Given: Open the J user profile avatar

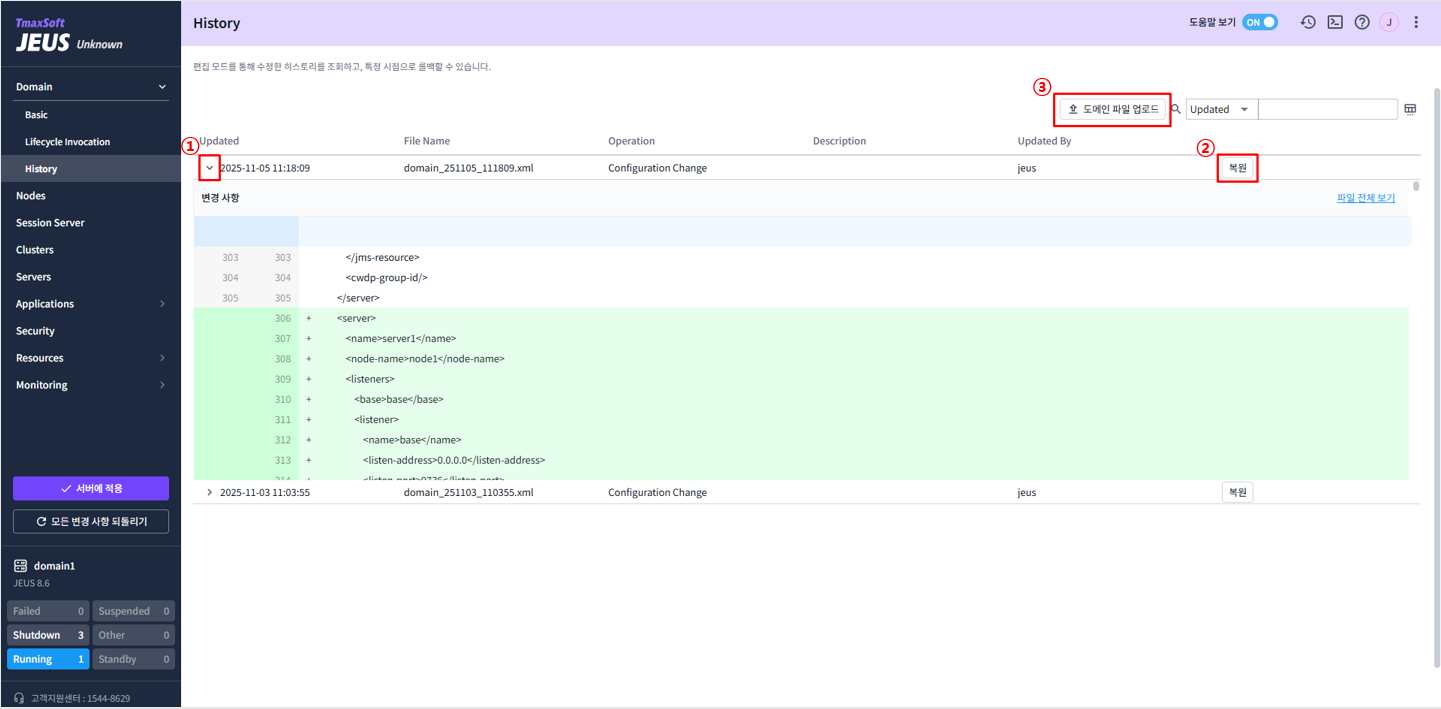Looking at the screenshot, I should click(x=1389, y=21).
